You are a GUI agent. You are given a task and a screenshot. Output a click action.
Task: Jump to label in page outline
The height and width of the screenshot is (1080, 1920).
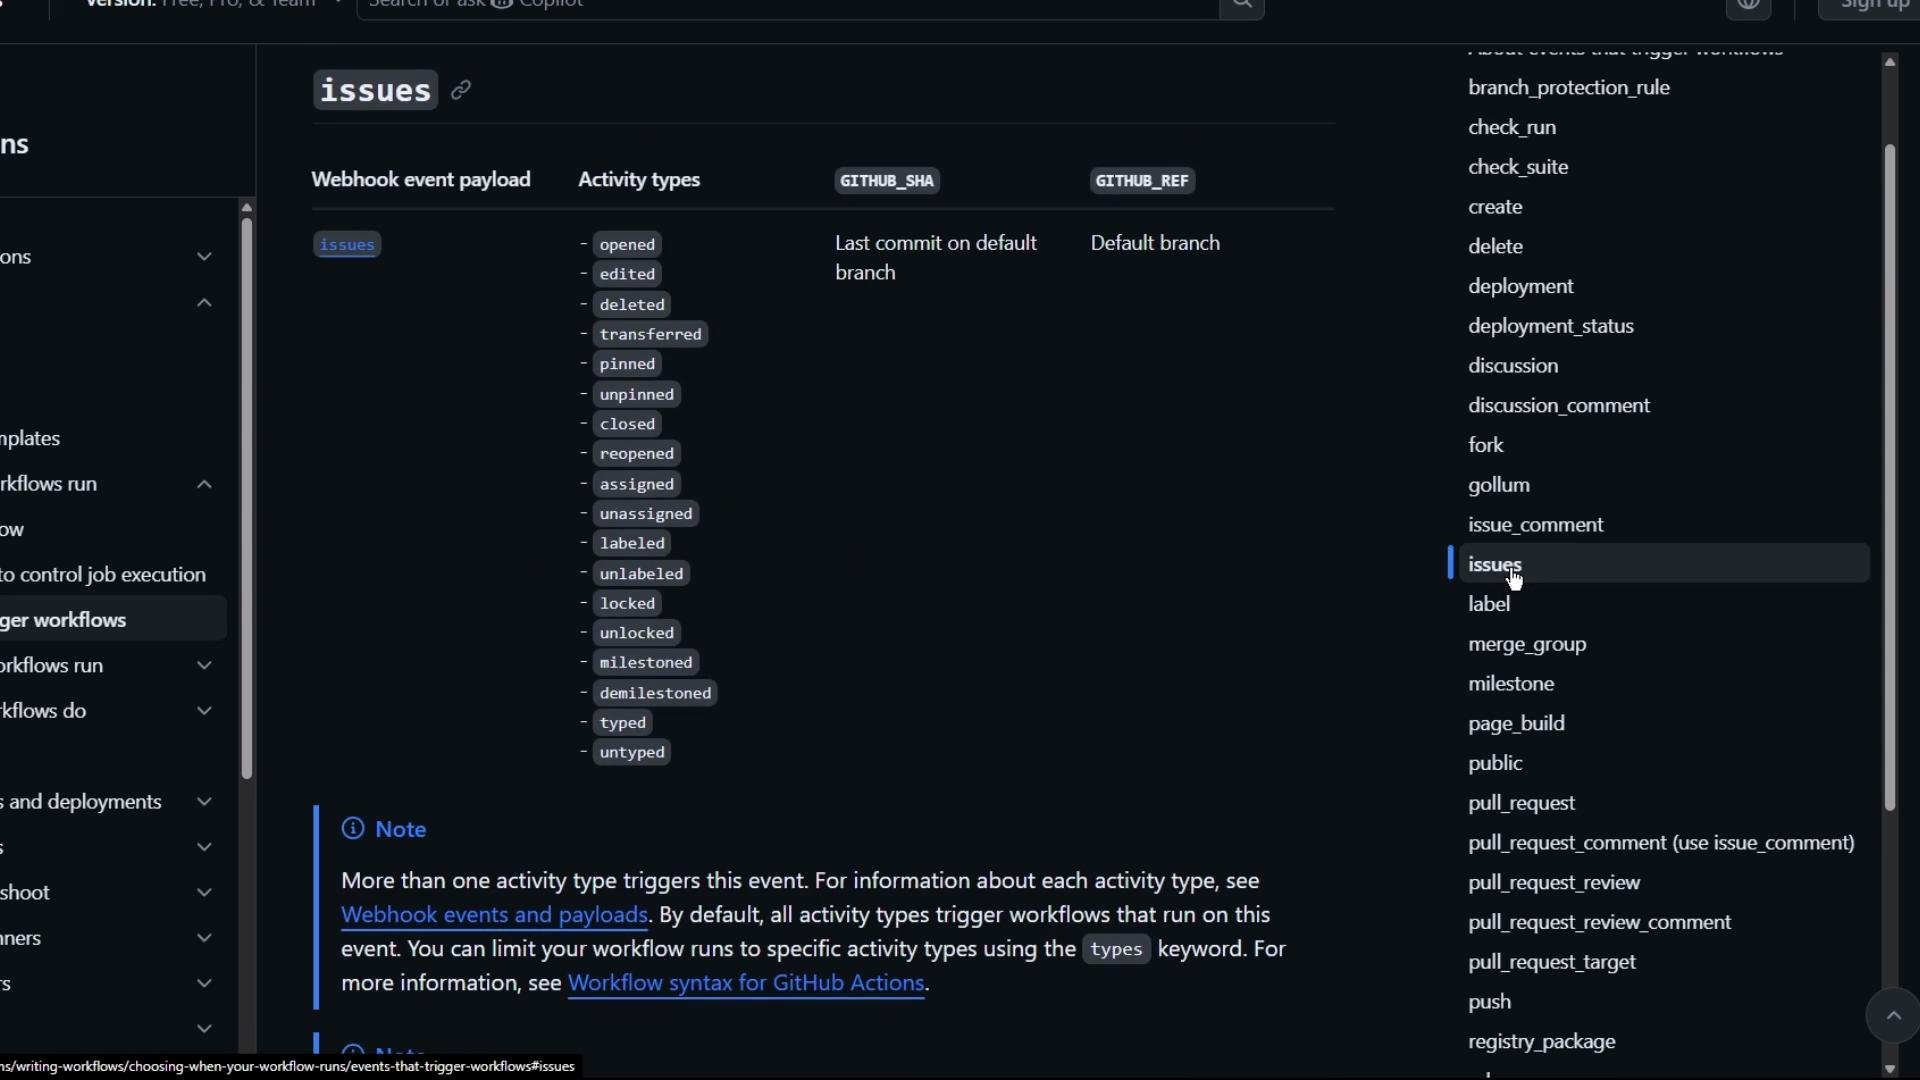(x=1489, y=604)
